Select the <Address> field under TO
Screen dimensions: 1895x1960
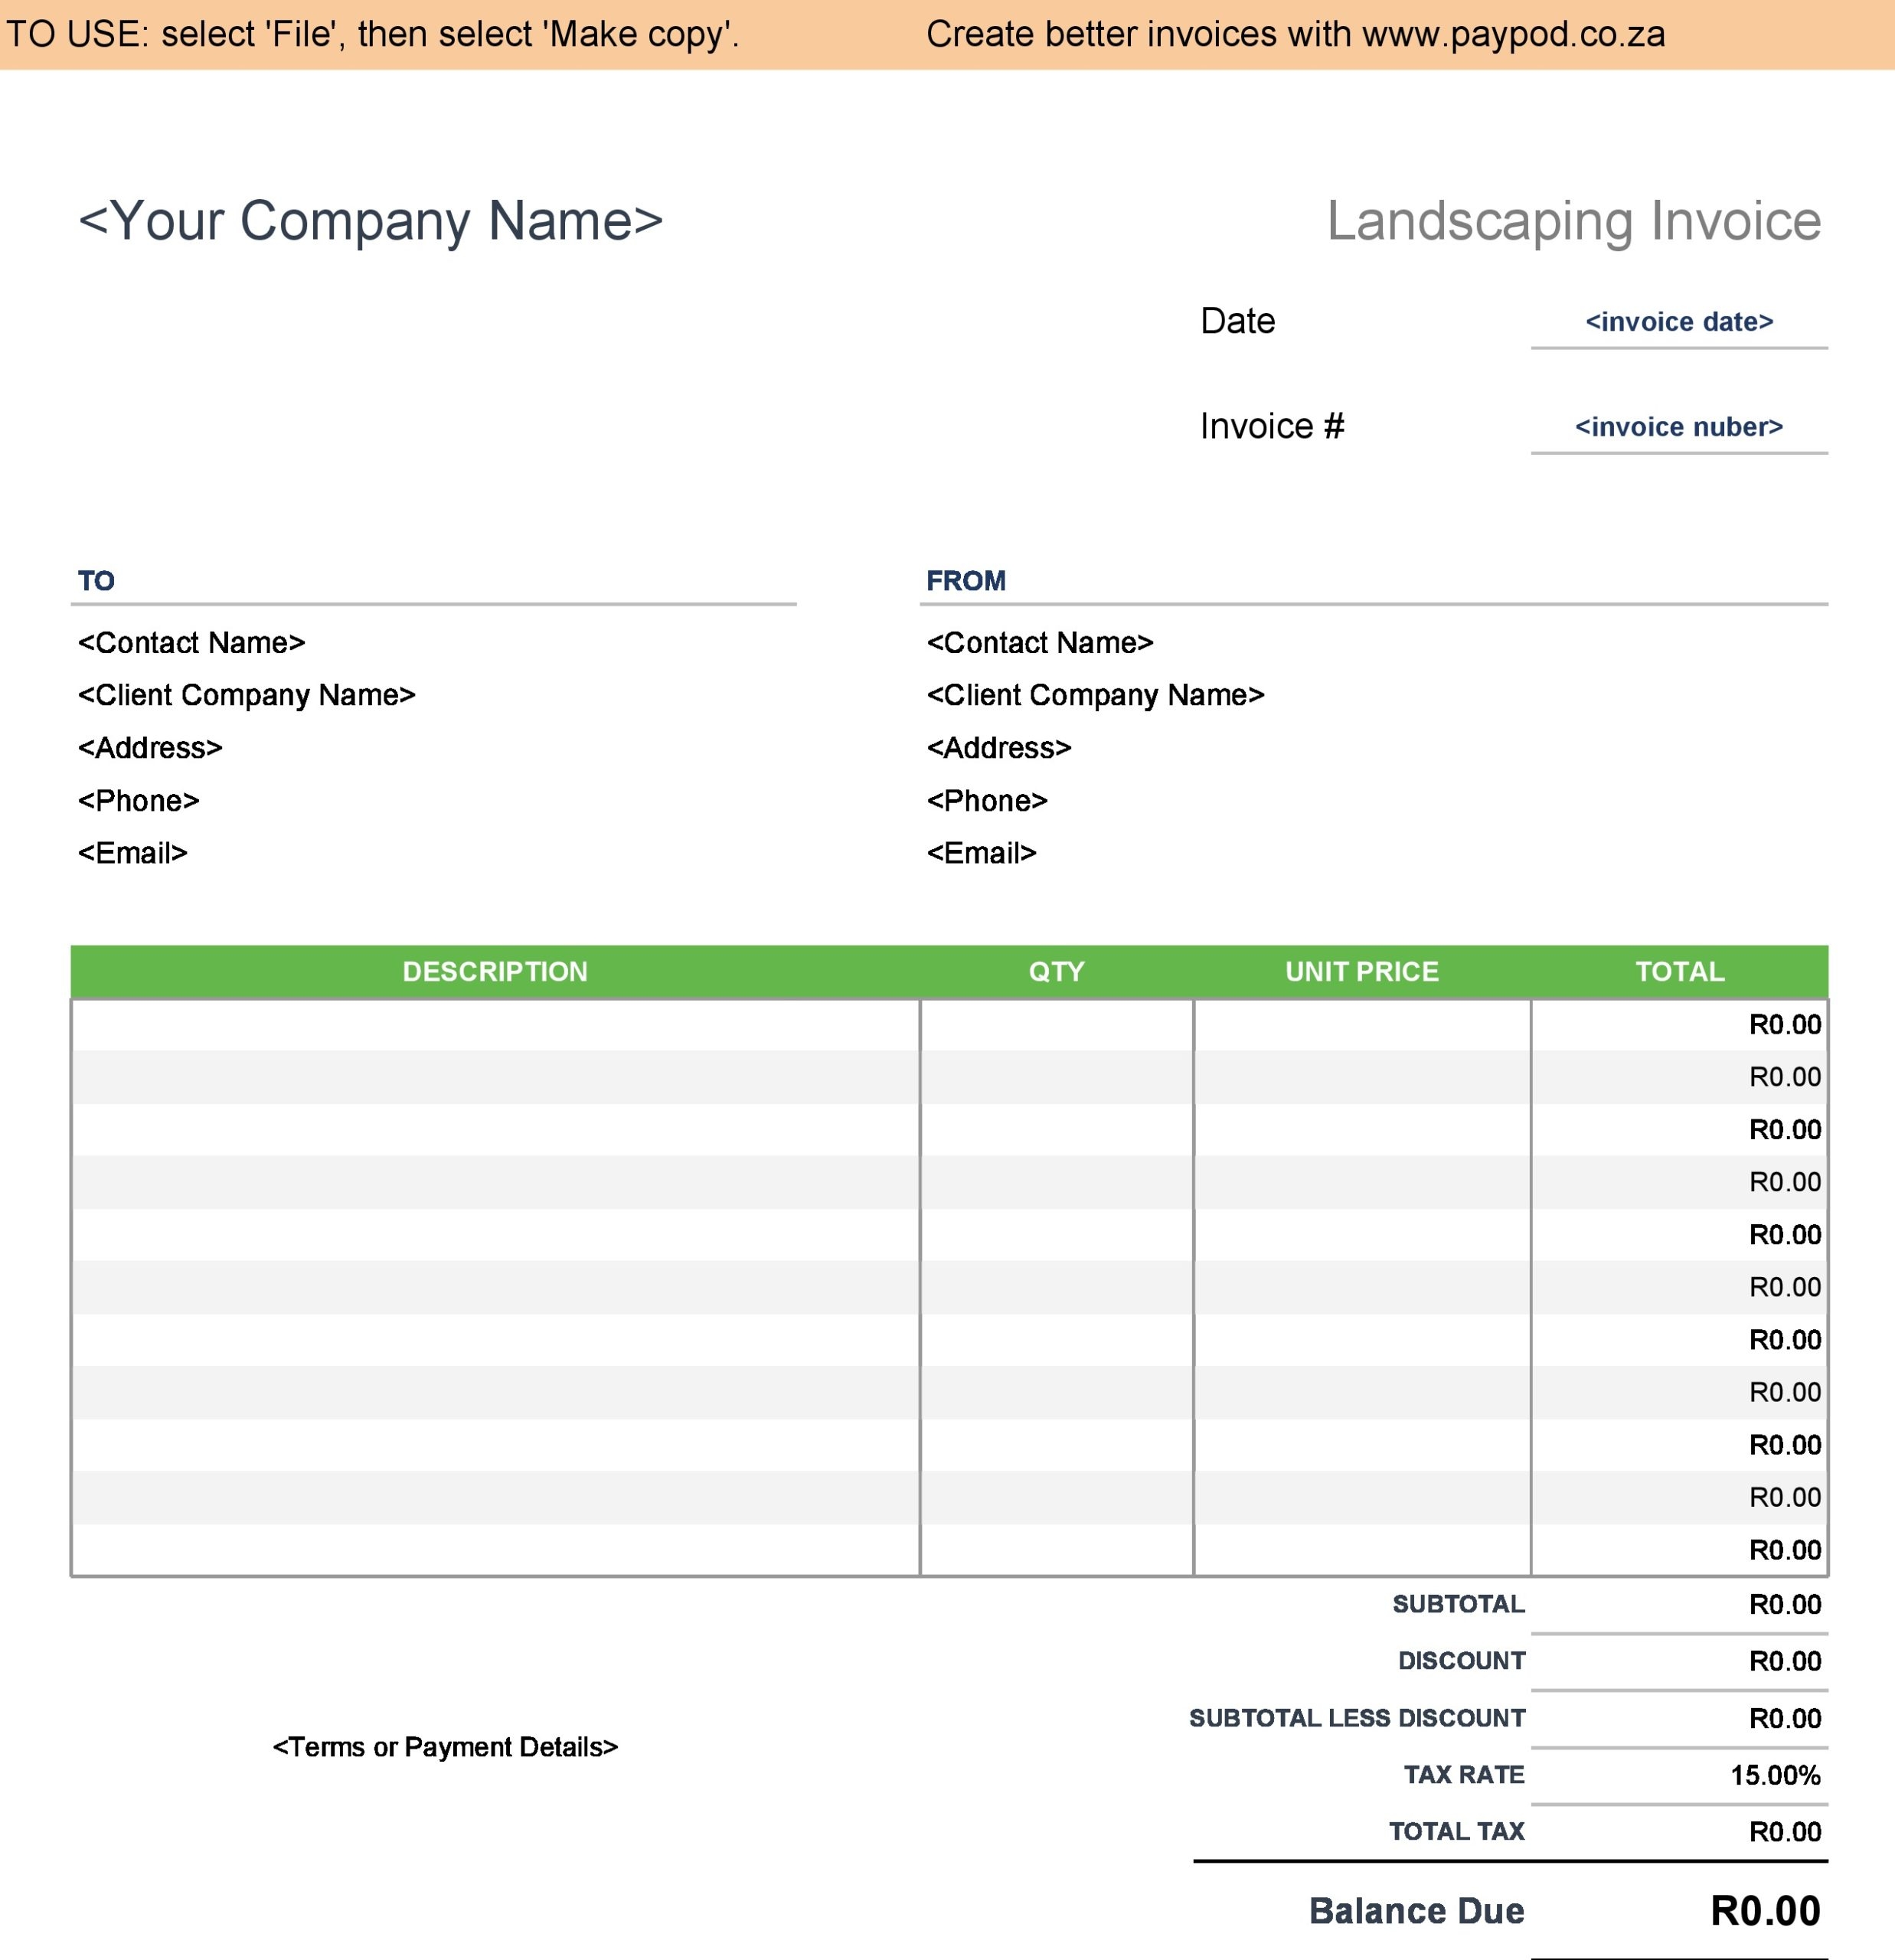[150, 748]
